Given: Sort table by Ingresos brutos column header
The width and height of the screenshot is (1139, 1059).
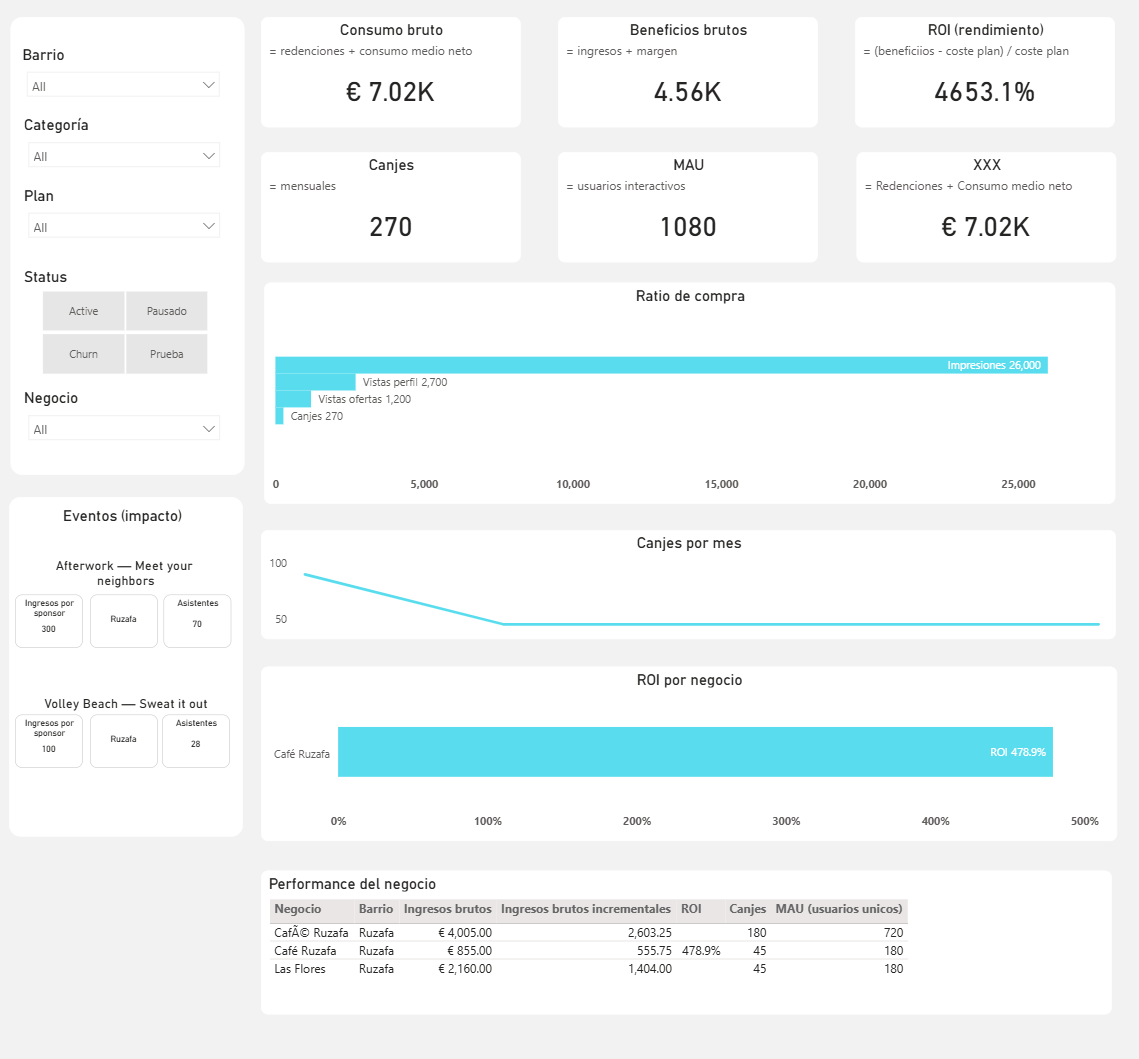Looking at the screenshot, I should (447, 909).
